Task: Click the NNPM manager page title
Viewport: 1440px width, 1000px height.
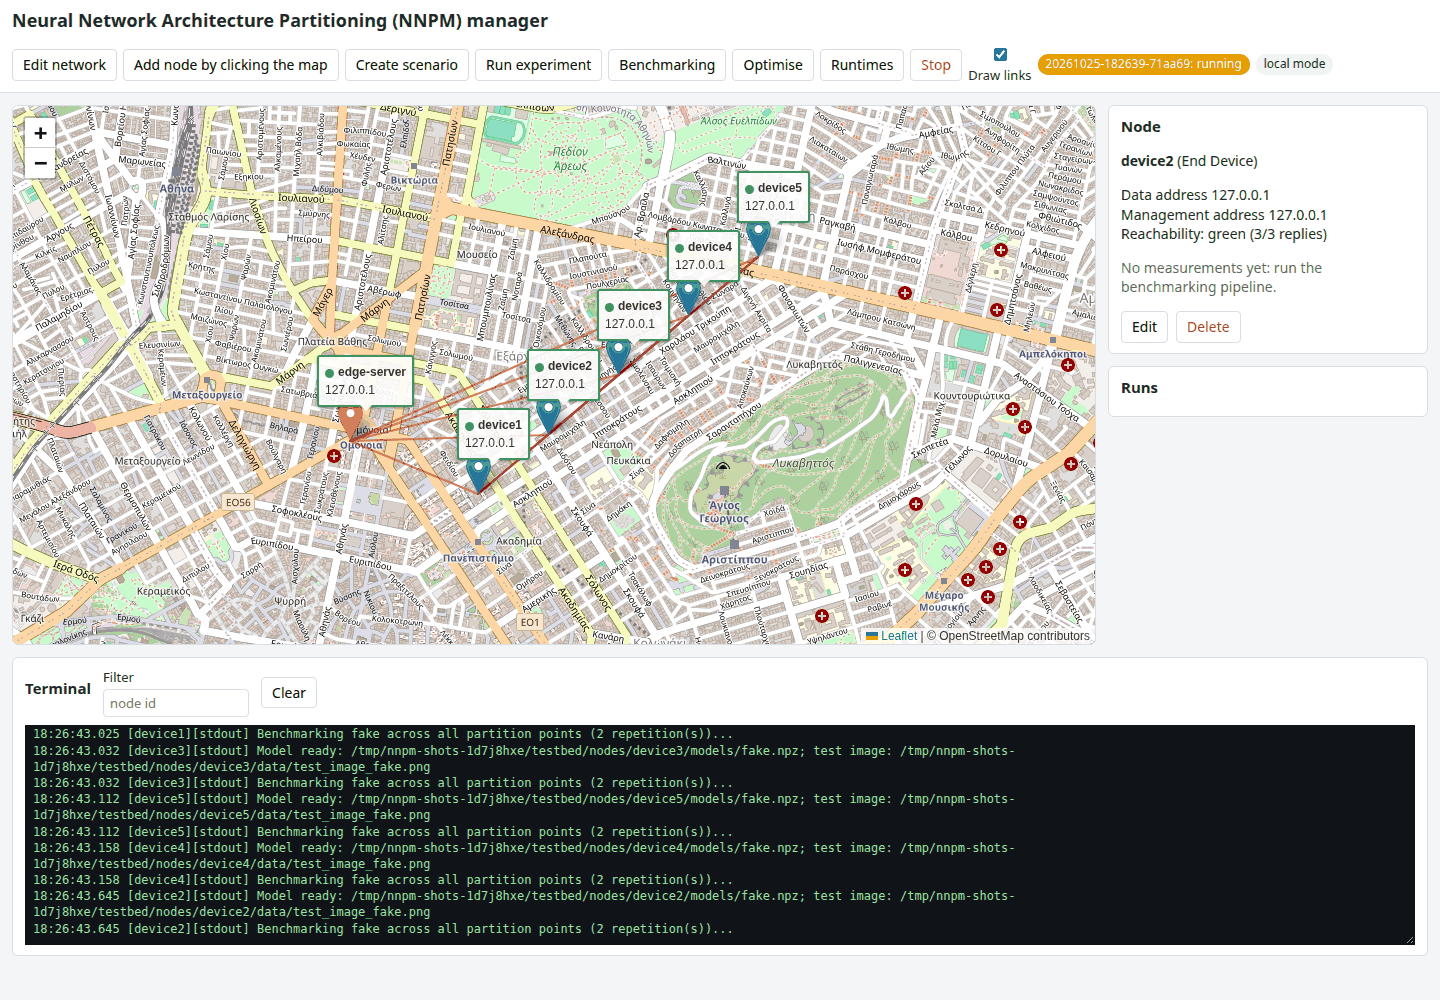Action: [x=280, y=21]
